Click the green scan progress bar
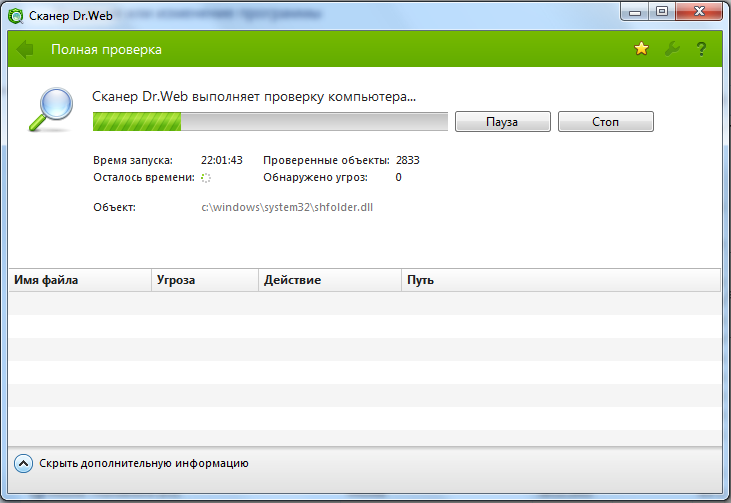The width and height of the screenshot is (731, 503). tap(270, 122)
